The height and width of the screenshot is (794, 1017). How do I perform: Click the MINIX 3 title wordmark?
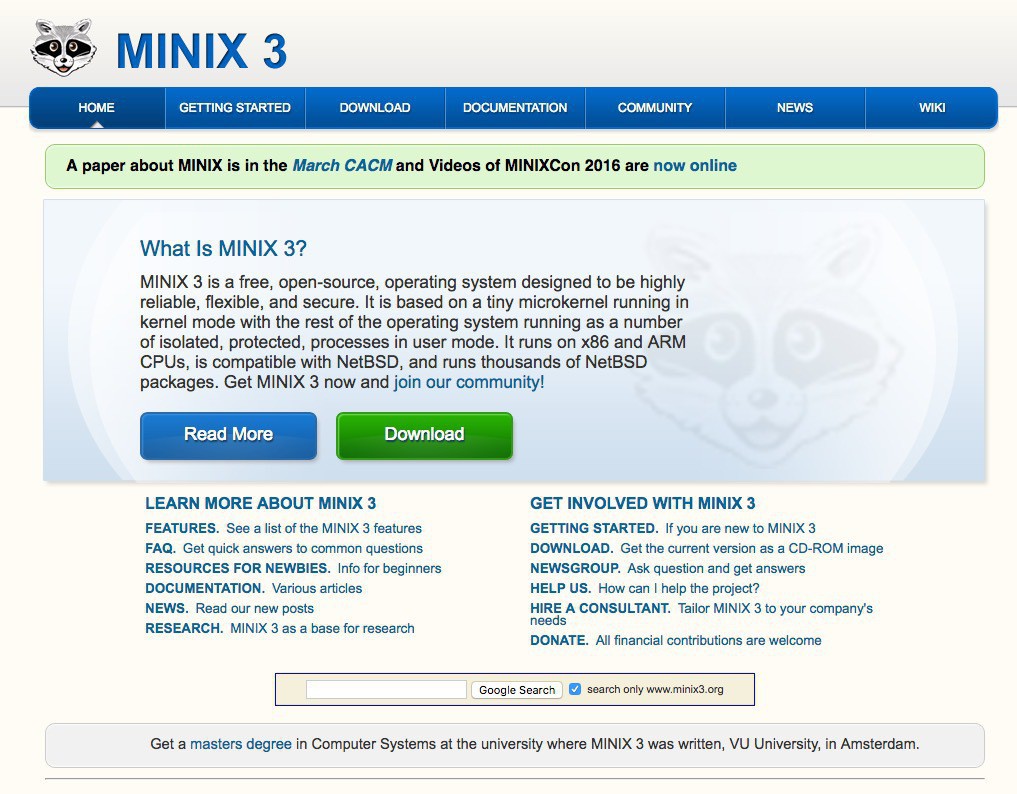(x=202, y=51)
